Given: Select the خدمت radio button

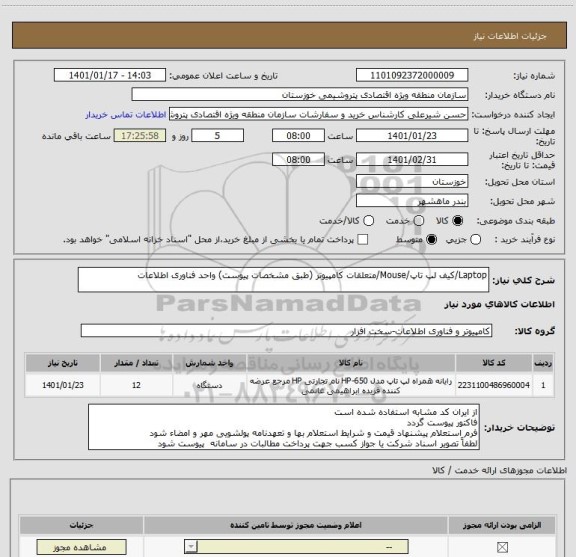Looking at the screenshot, I should (419, 221).
